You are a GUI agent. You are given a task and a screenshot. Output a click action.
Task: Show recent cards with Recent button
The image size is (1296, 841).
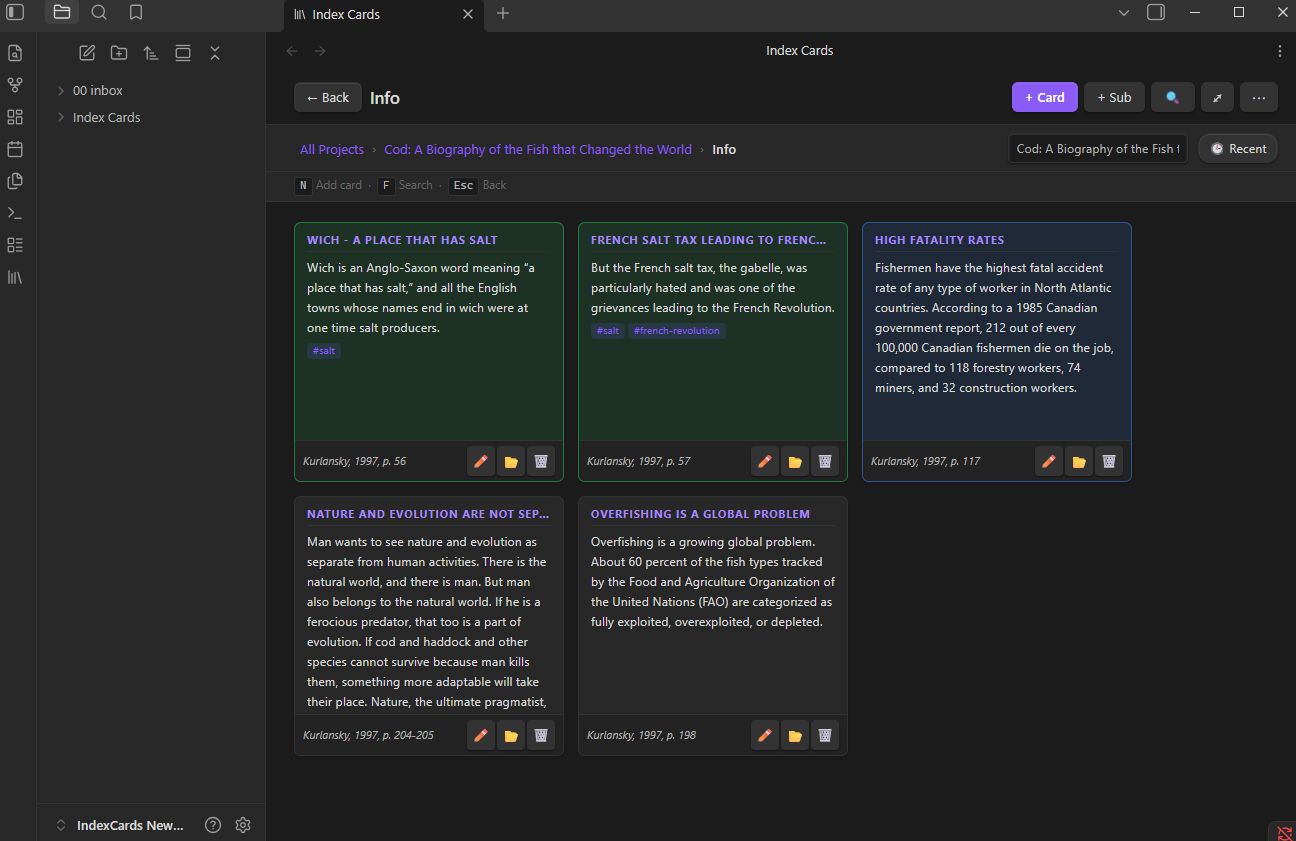pos(1238,149)
